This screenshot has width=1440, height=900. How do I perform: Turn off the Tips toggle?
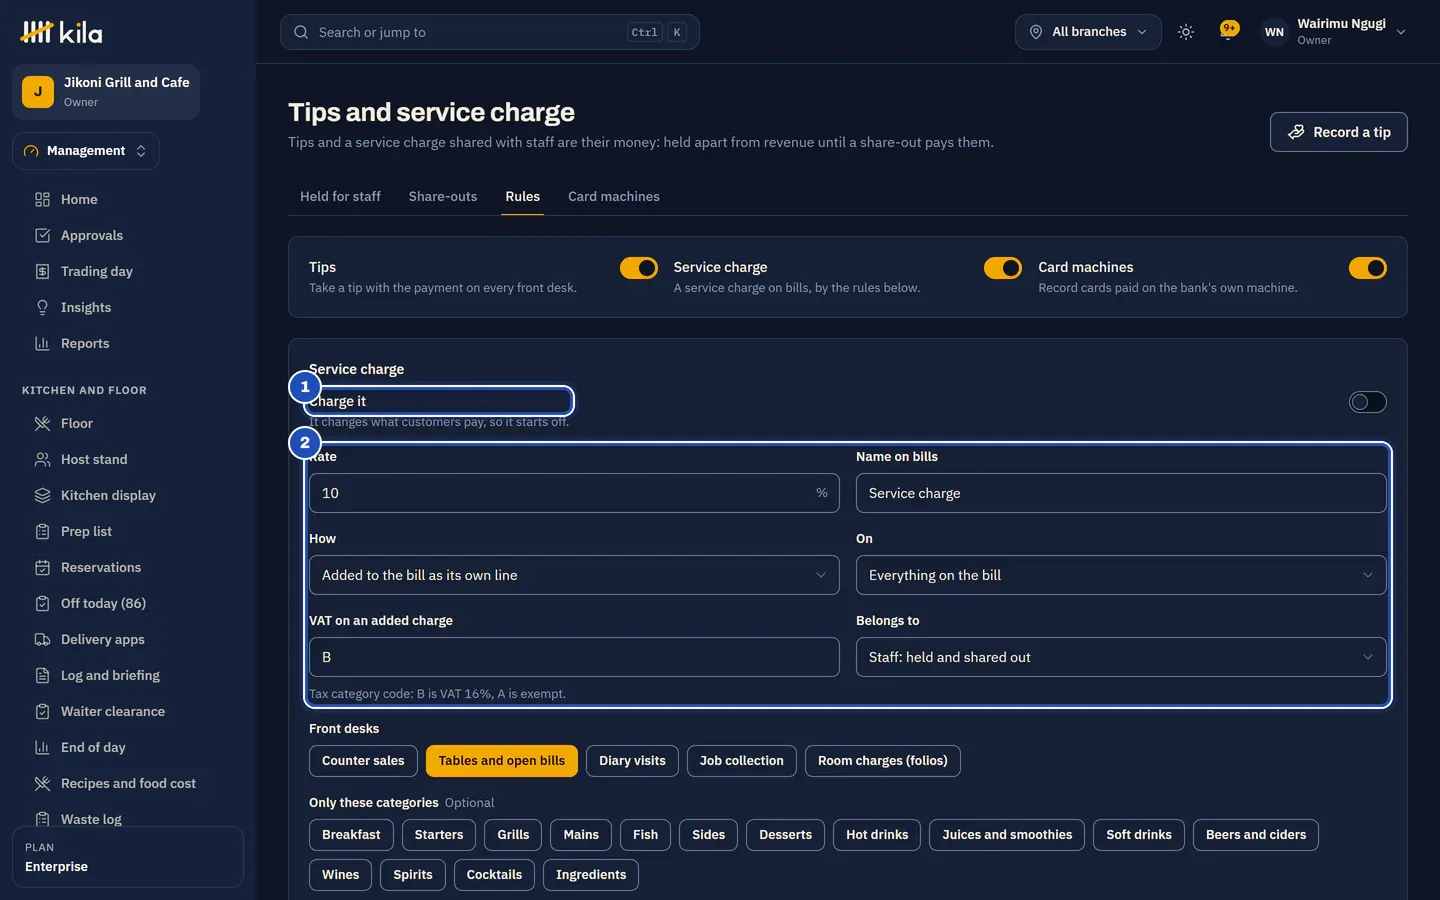click(639, 268)
